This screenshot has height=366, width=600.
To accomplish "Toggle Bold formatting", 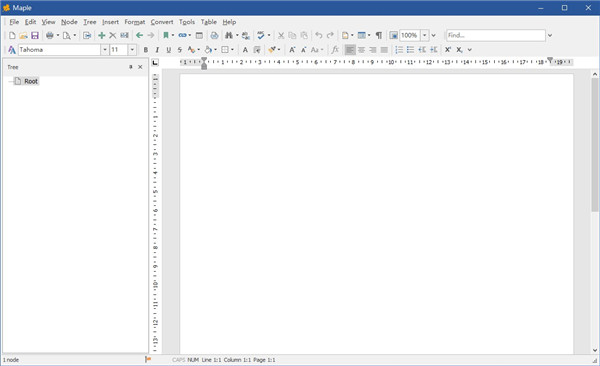I will pyautogui.click(x=145, y=50).
